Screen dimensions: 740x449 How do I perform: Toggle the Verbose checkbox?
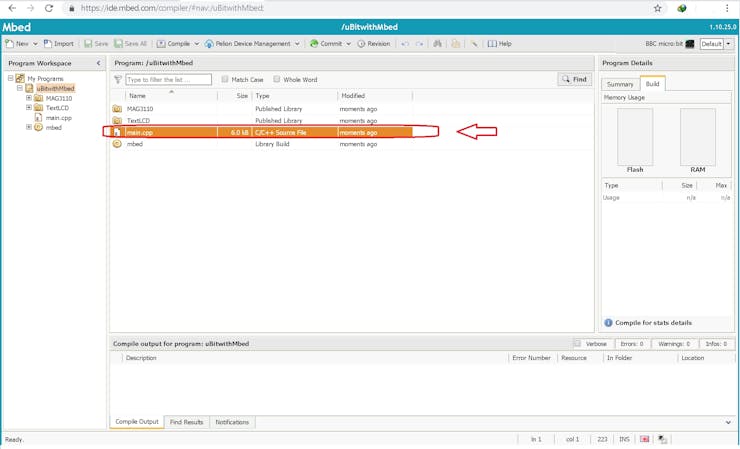(577, 343)
